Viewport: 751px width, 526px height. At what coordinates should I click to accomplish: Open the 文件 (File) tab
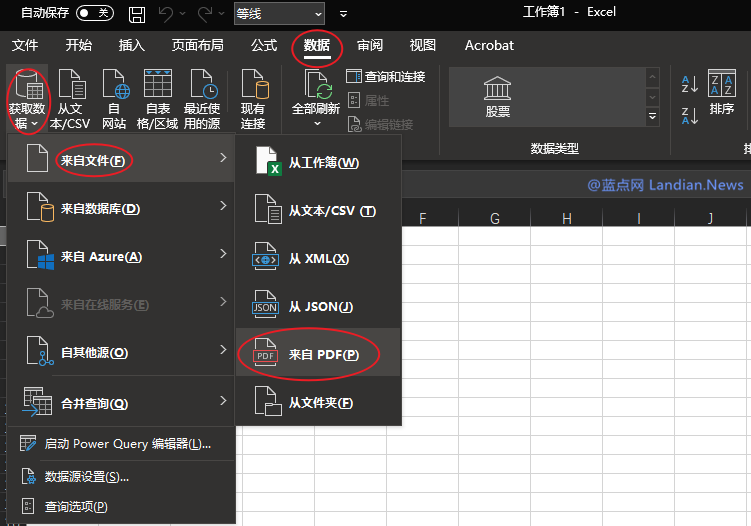click(x=25, y=45)
